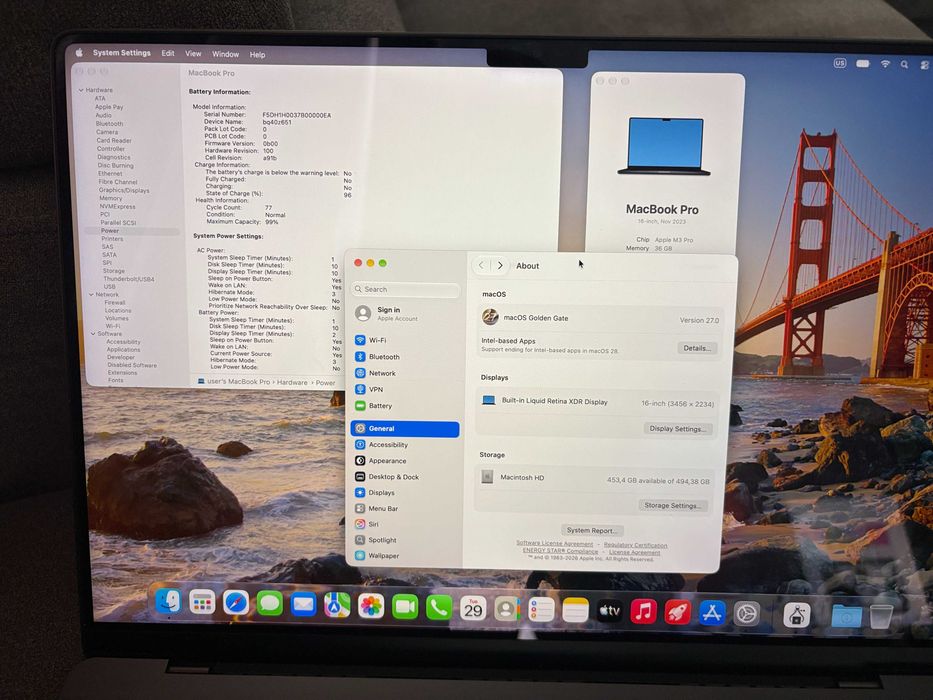Open Photos app in the Dock
This screenshot has width=933, height=700.
point(371,607)
